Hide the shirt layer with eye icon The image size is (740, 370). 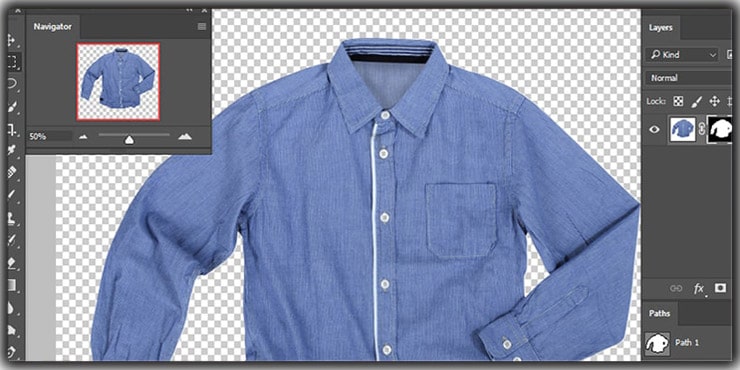(x=655, y=129)
